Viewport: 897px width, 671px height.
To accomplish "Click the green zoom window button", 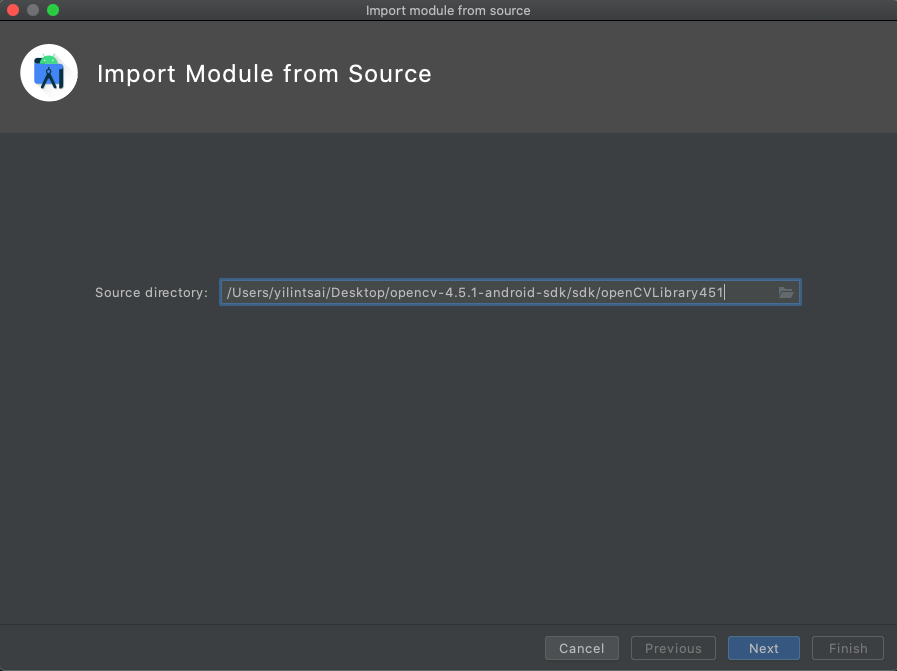I will coord(53,10).
